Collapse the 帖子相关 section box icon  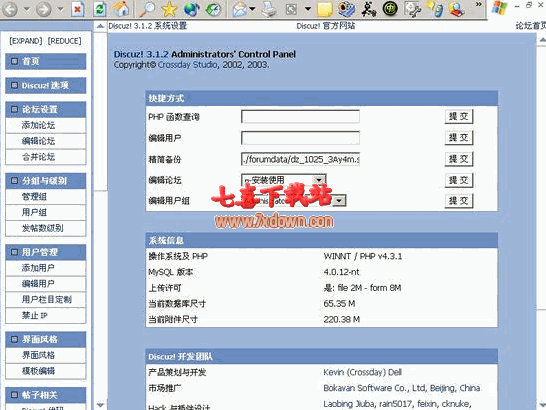click(14, 395)
